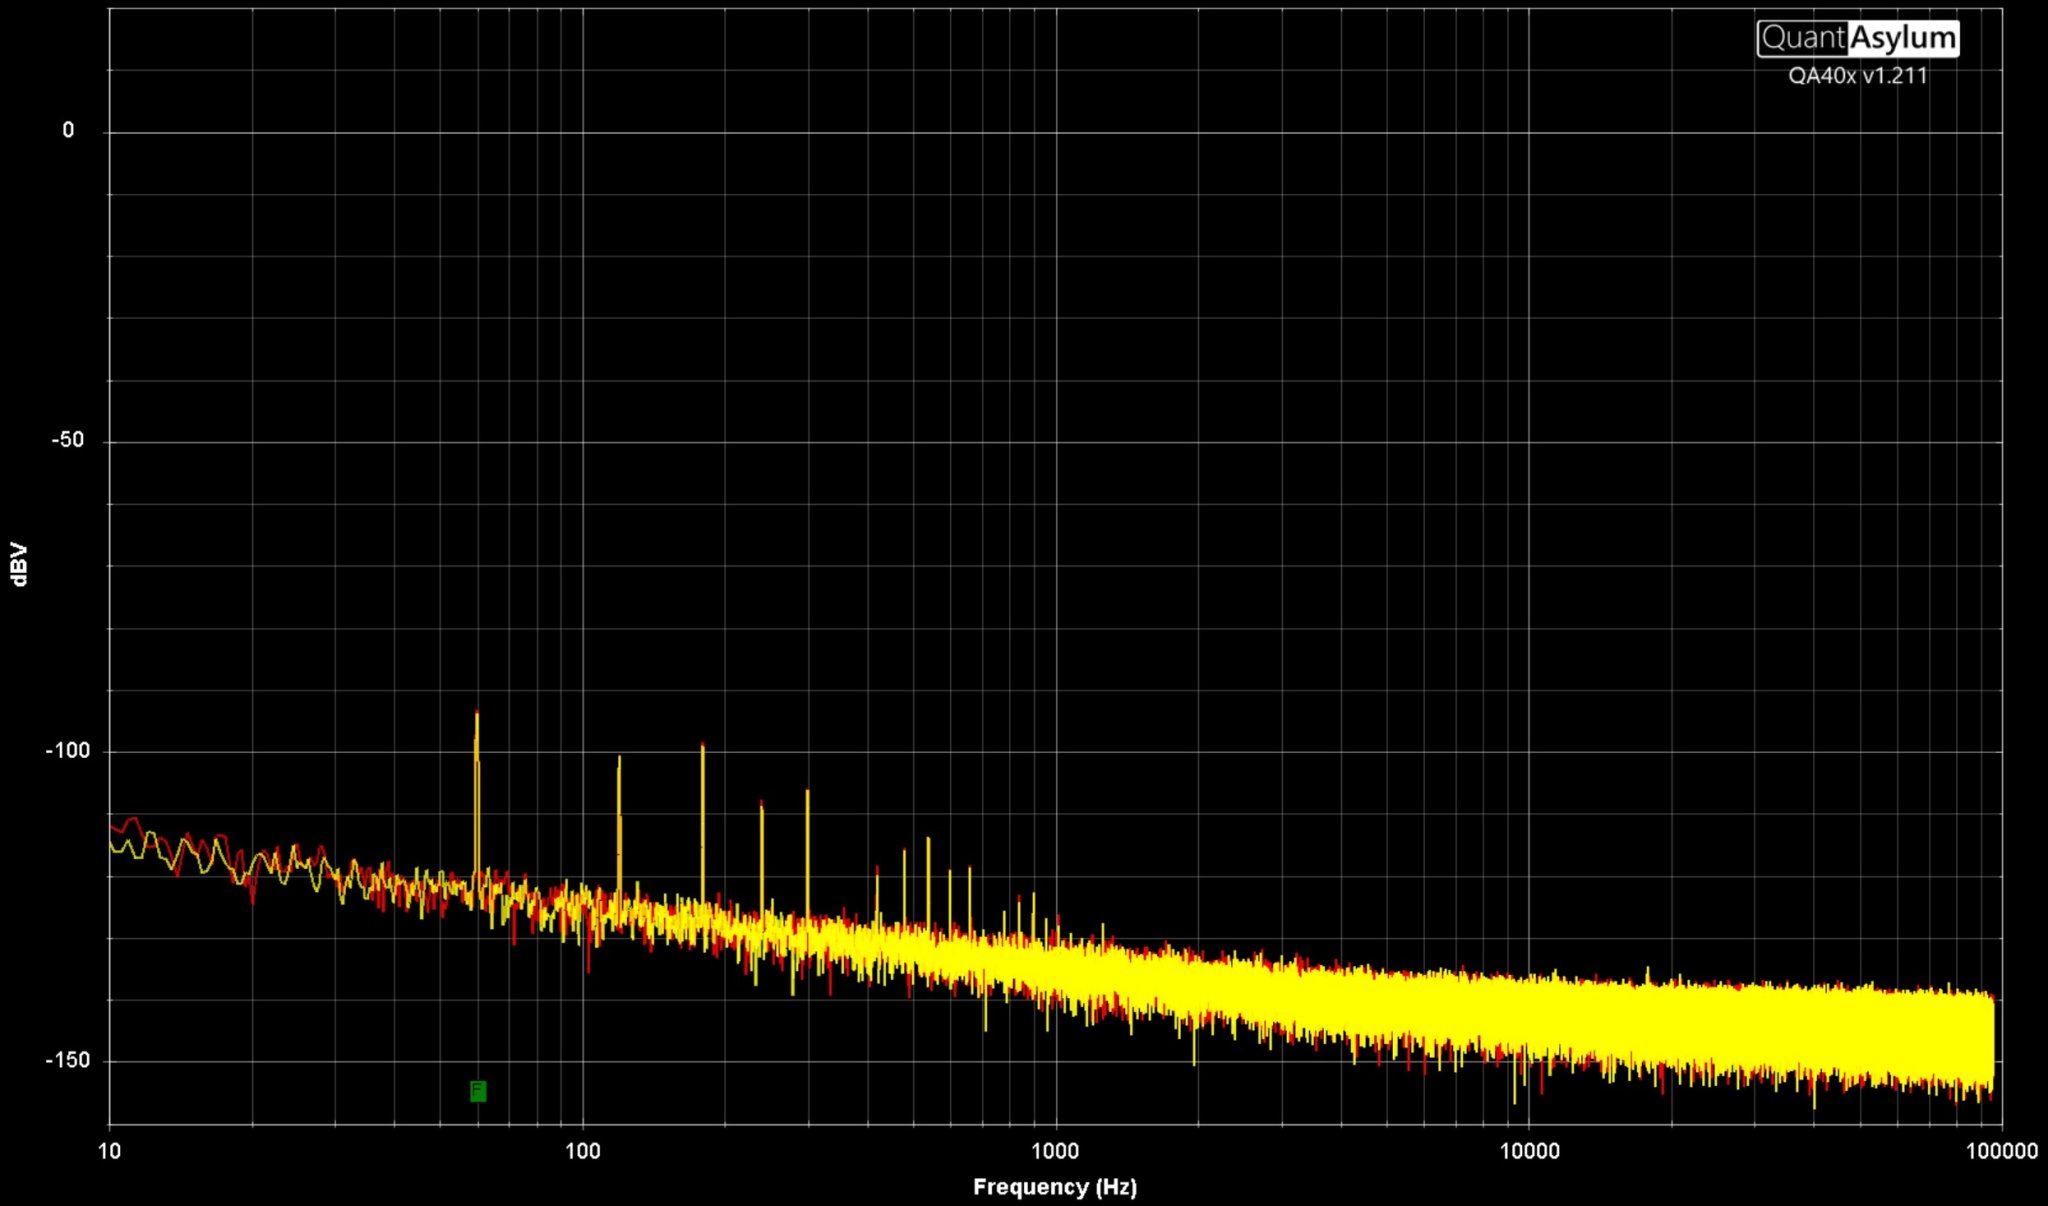This screenshot has width=2048, height=1206.
Task: Click the 0 tick label on the dBV axis
Action: click(68, 130)
